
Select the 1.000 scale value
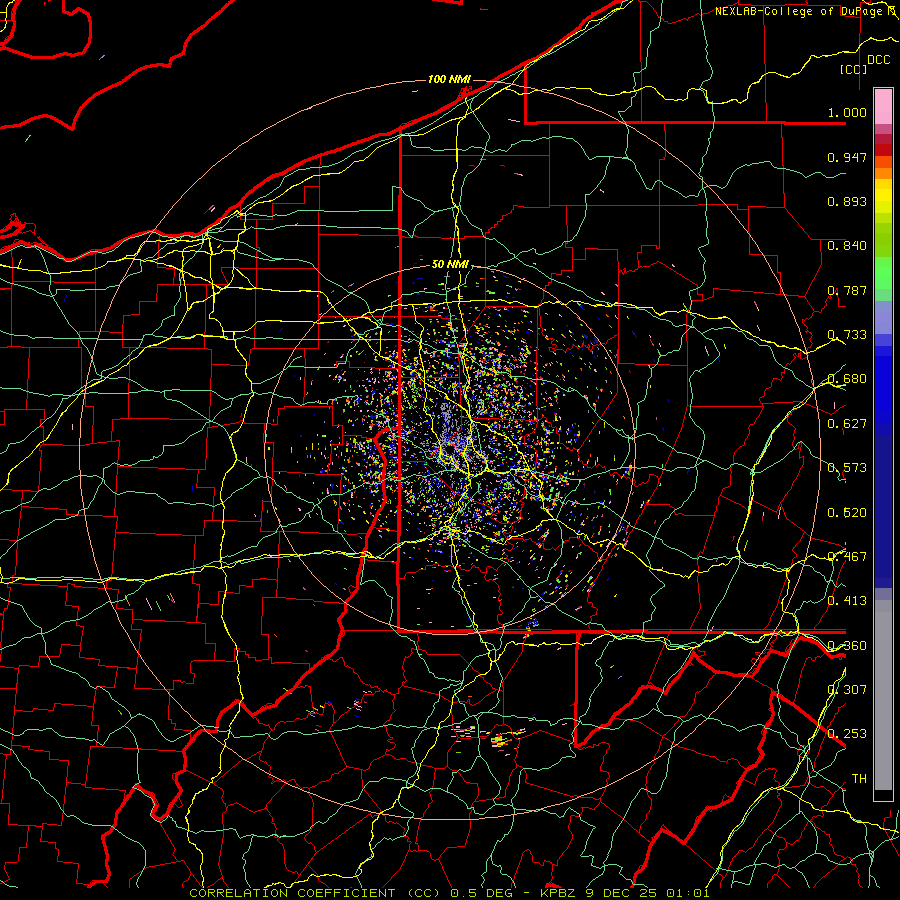pyautogui.click(x=847, y=112)
